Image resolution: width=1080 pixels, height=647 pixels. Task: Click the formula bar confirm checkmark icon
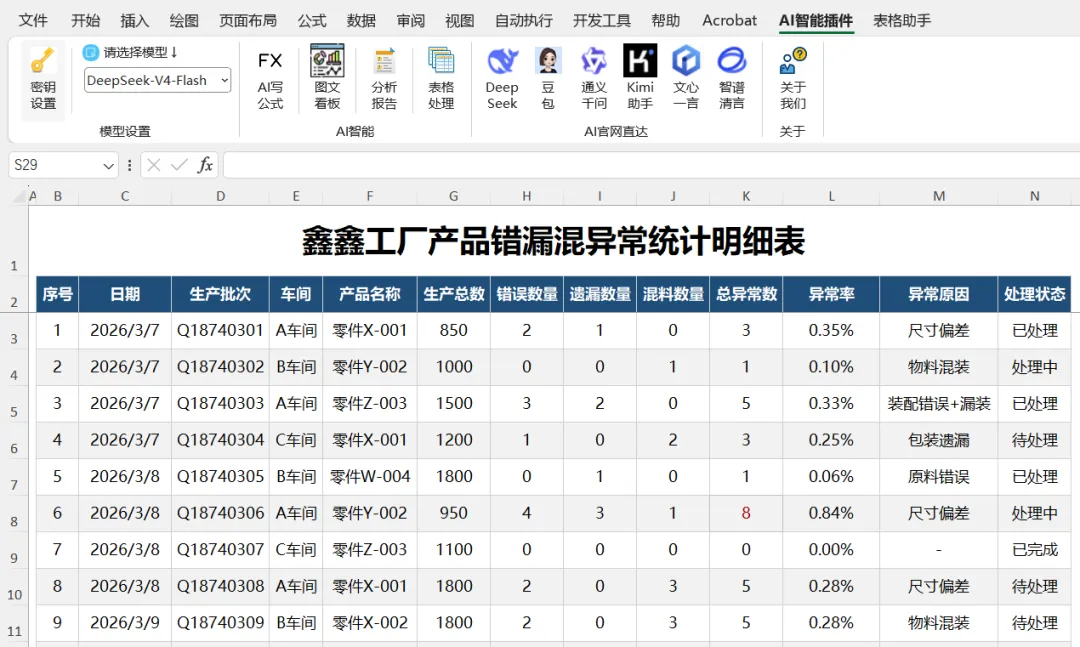pos(179,165)
